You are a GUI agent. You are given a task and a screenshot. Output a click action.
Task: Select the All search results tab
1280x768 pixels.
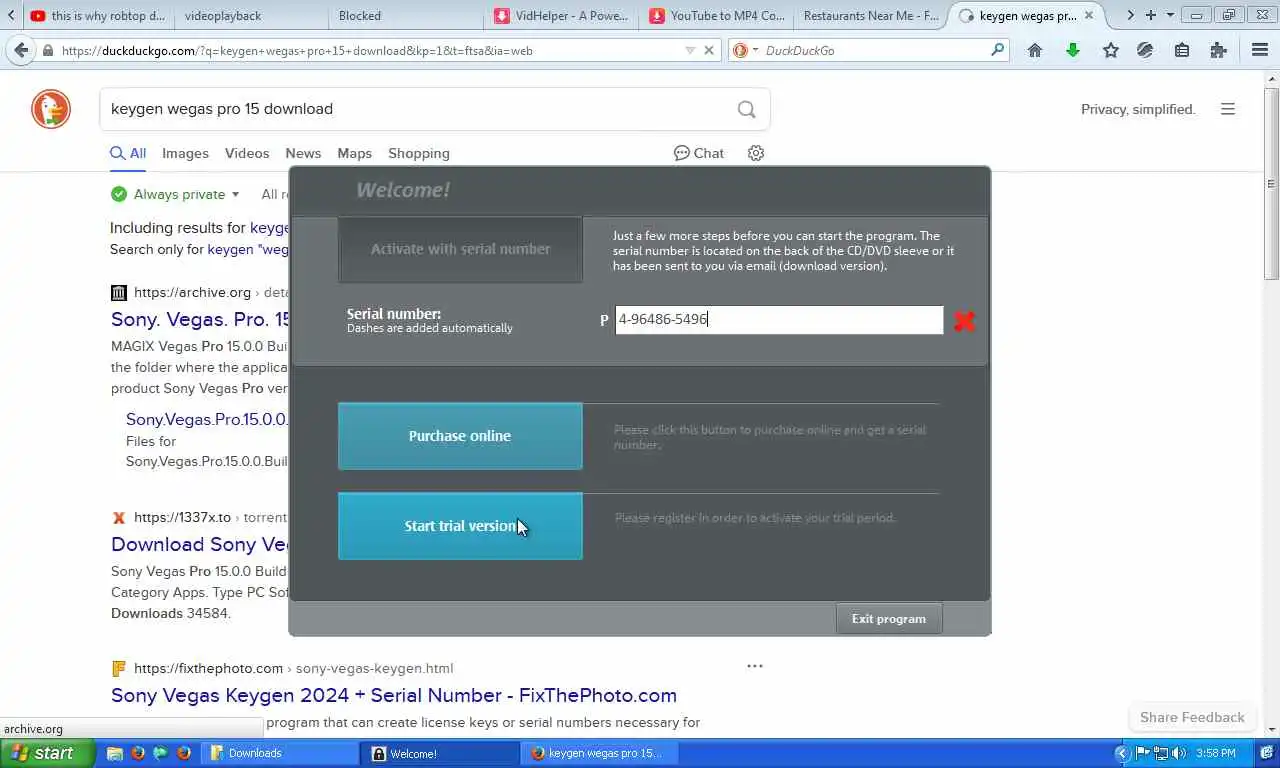(128, 153)
